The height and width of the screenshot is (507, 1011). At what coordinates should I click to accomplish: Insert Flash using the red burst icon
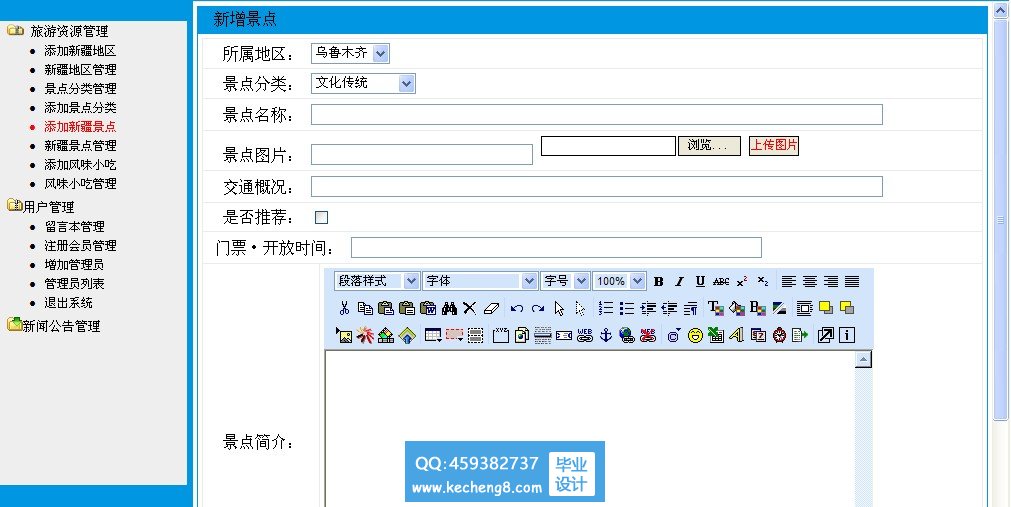coord(365,335)
